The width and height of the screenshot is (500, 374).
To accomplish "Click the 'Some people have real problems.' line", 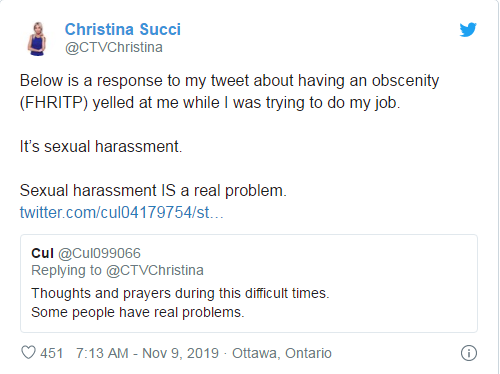I will pyautogui.click(x=138, y=313).
